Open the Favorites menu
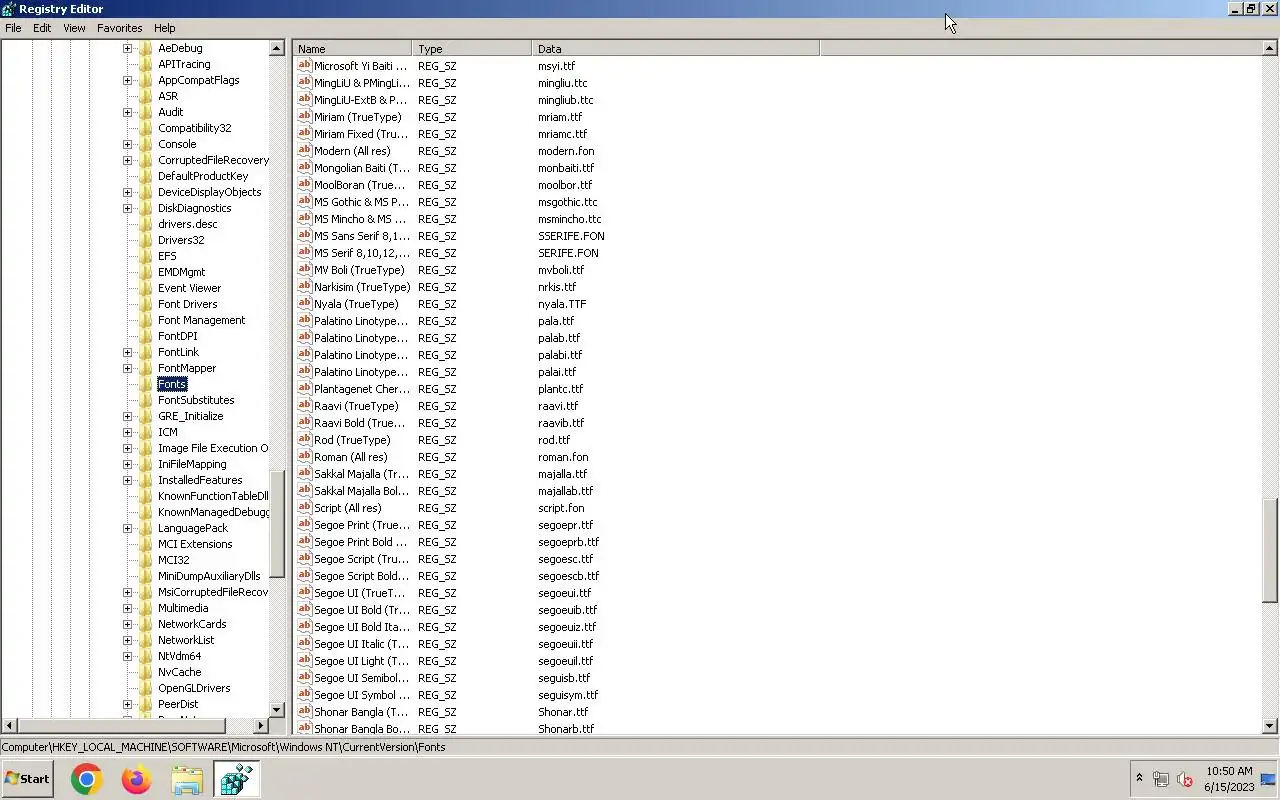The image size is (1280, 800). click(119, 28)
